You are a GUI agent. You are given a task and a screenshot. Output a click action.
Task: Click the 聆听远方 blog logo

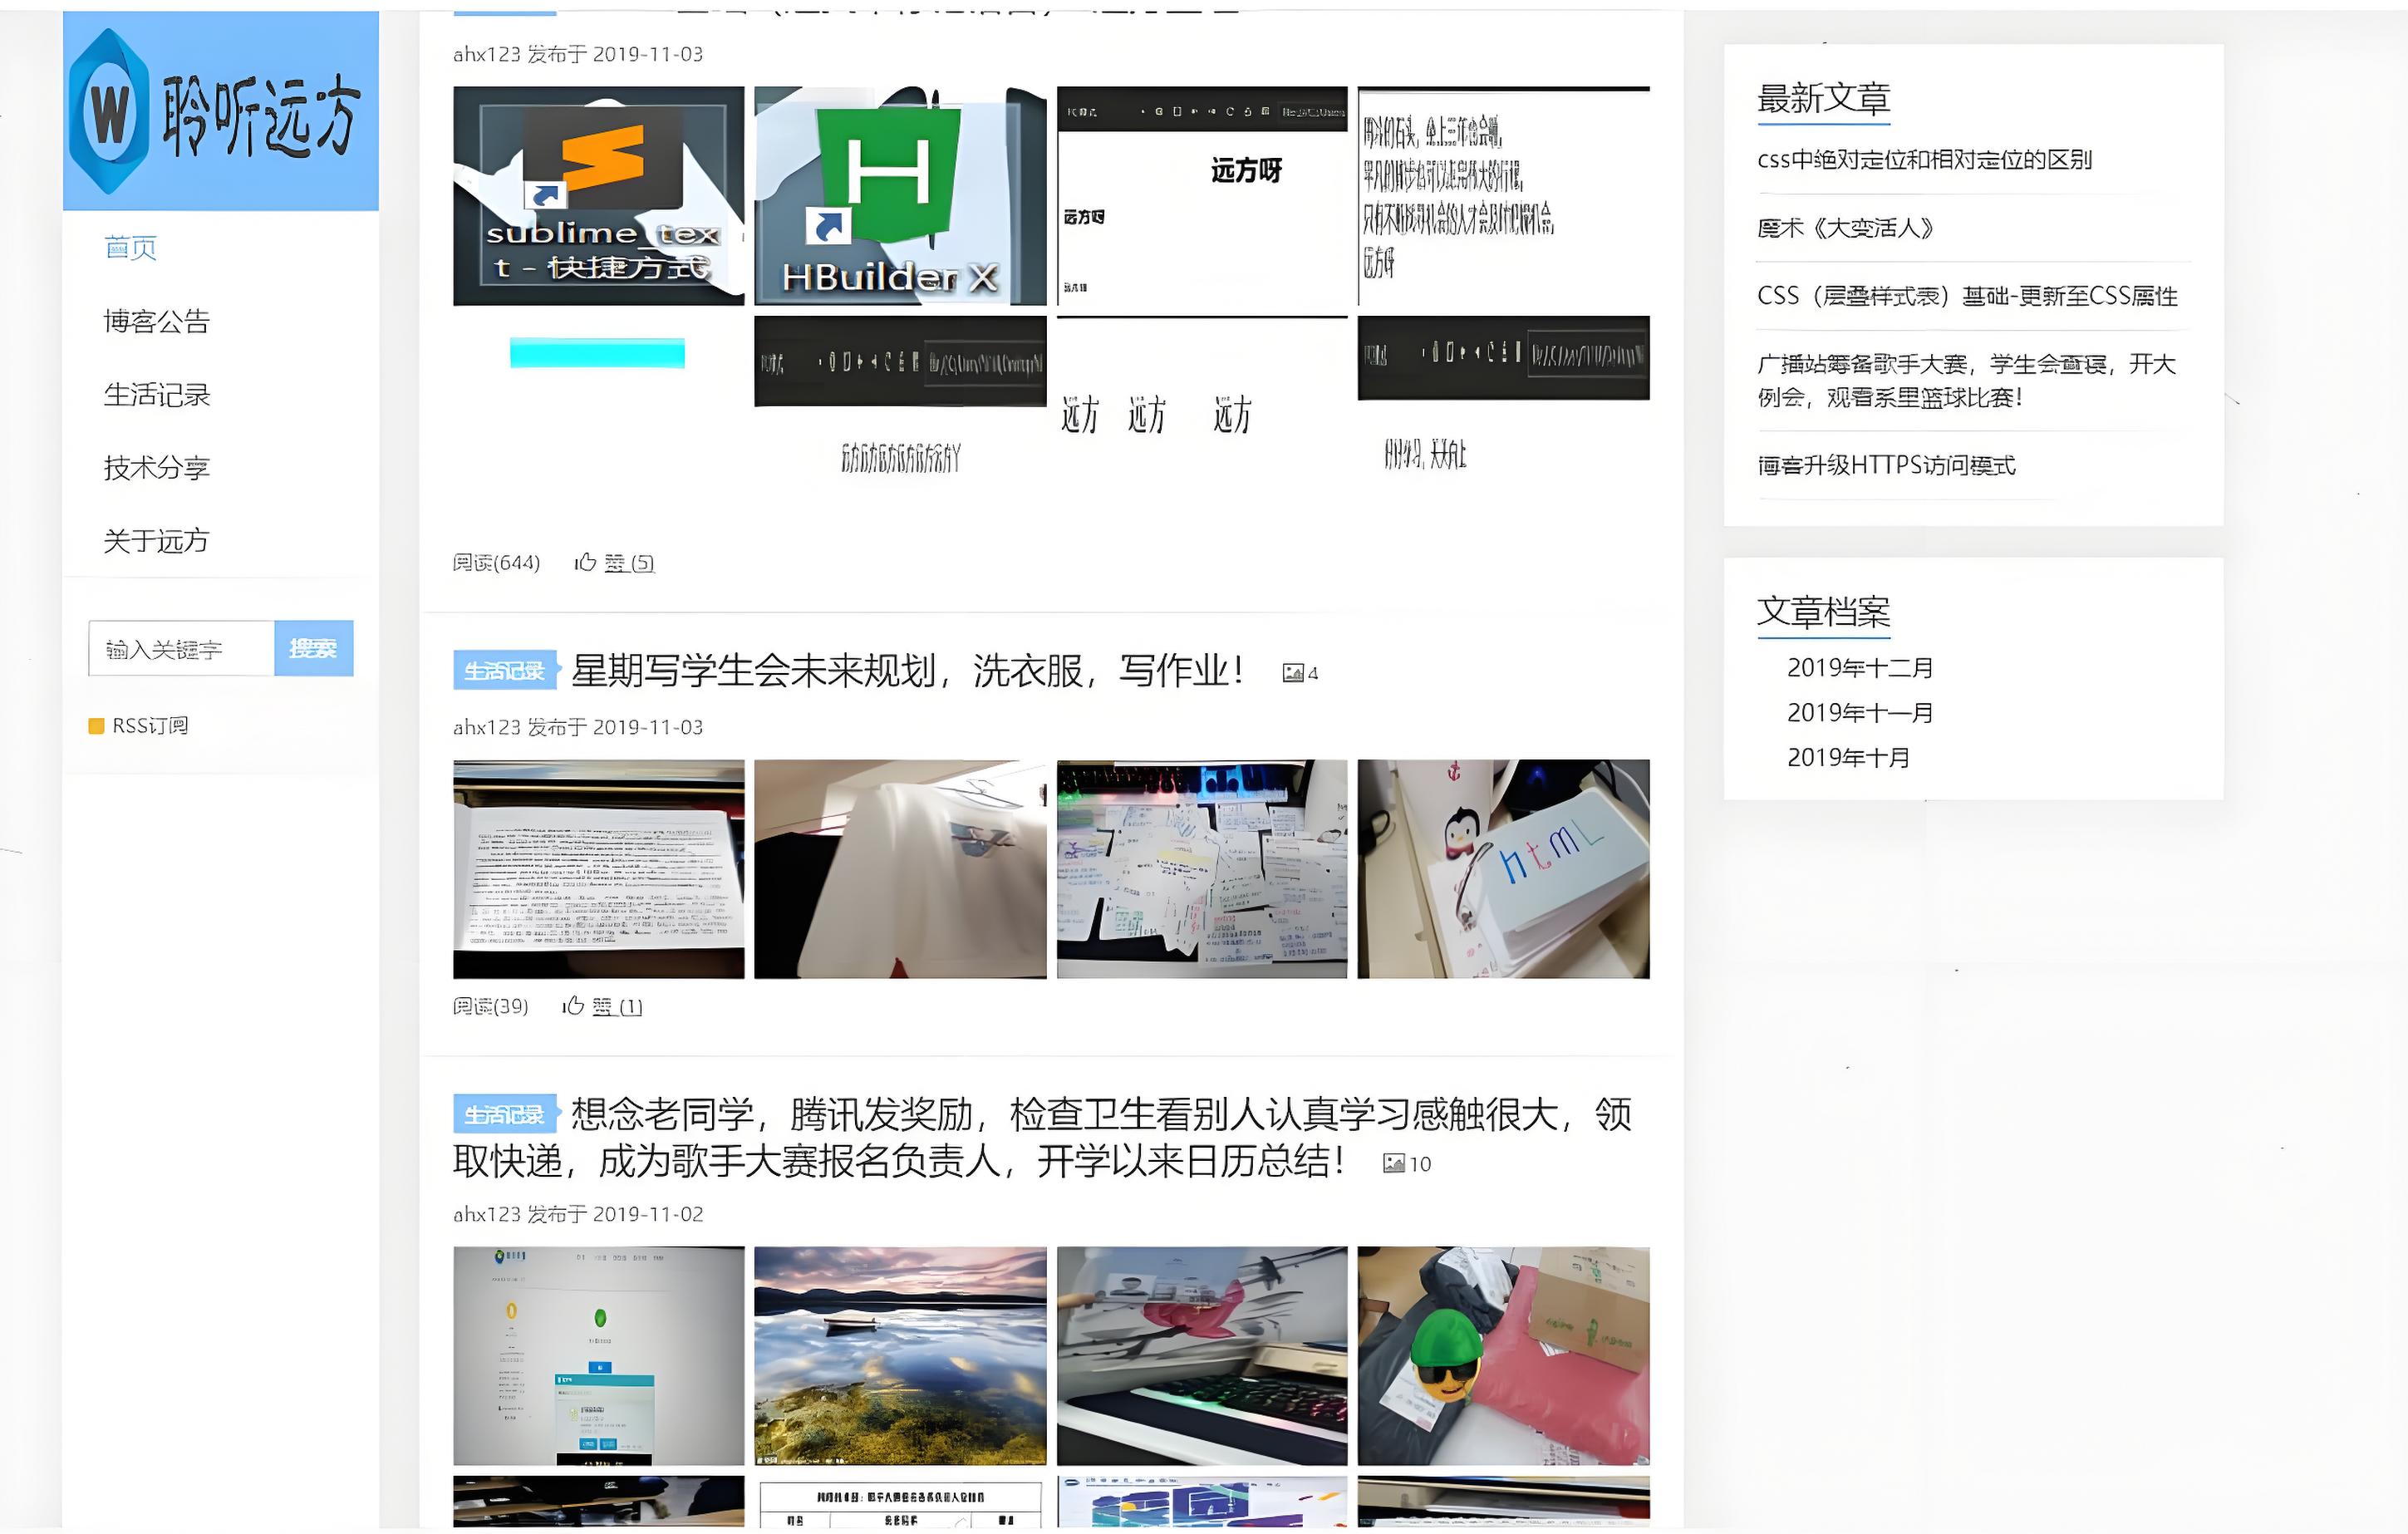point(220,111)
